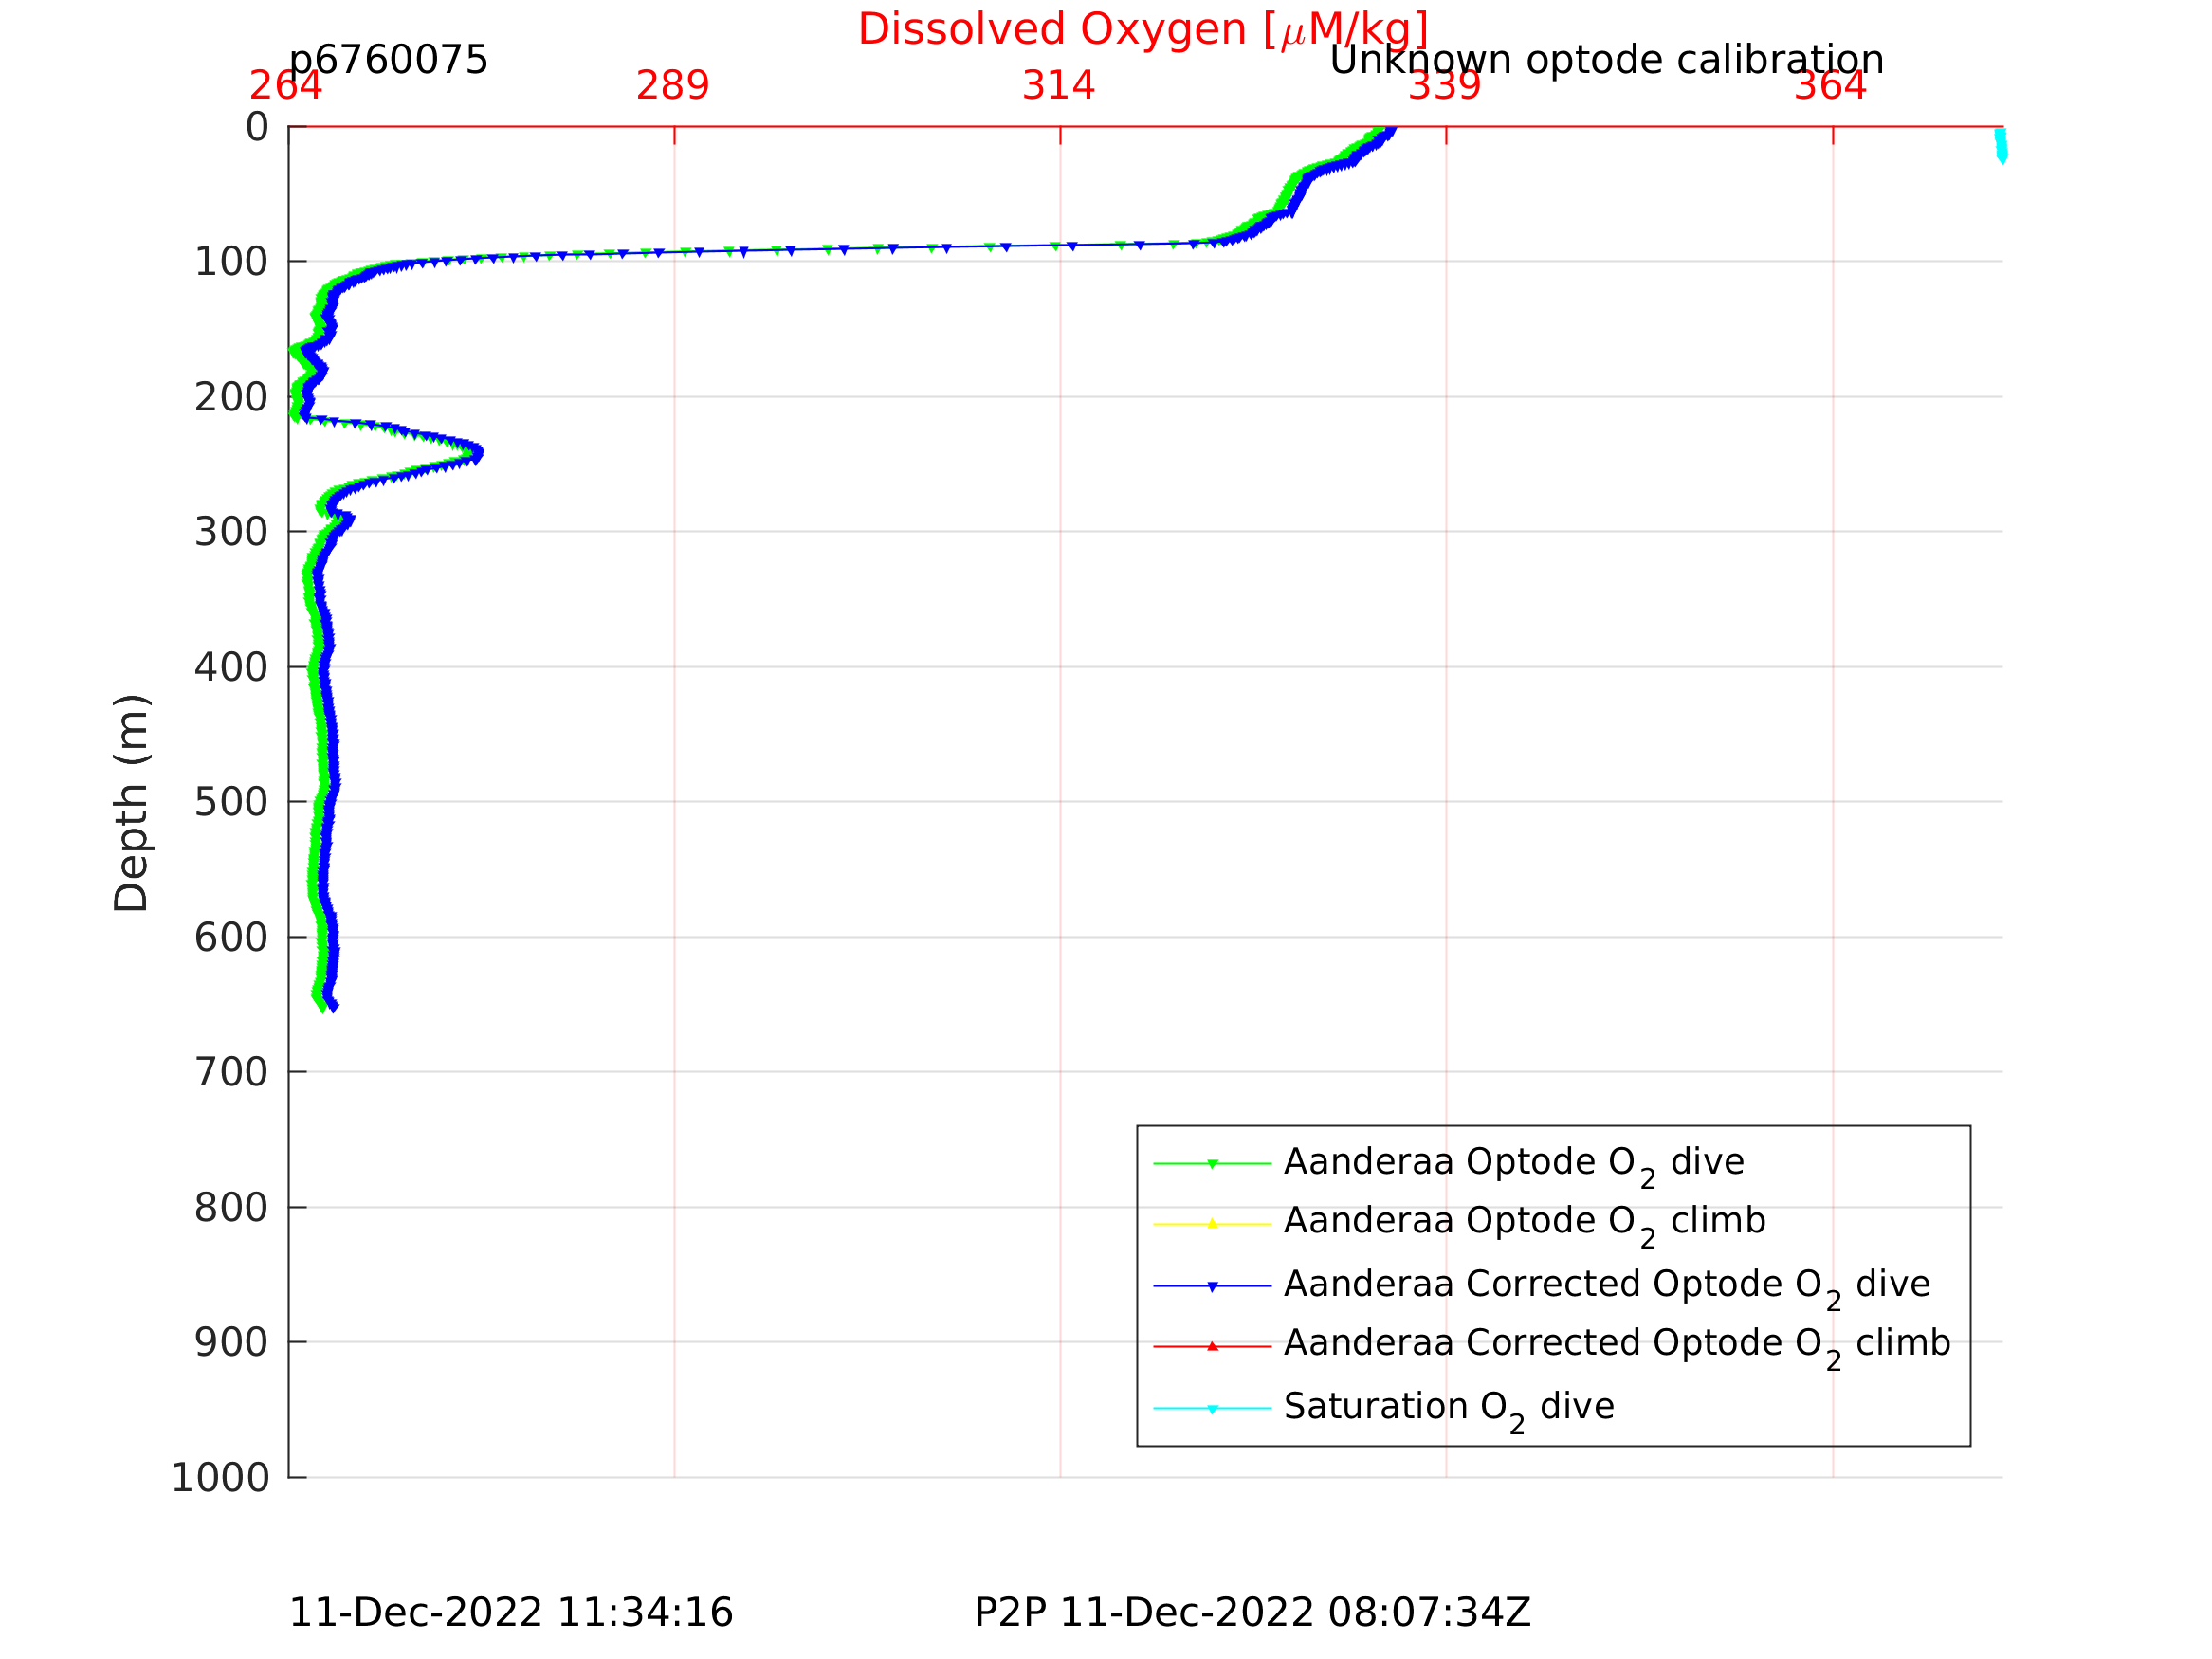The width and height of the screenshot is (2212, 1659).
Task: Click the depth tick label 900
Action: click(x=231, y=1343)
